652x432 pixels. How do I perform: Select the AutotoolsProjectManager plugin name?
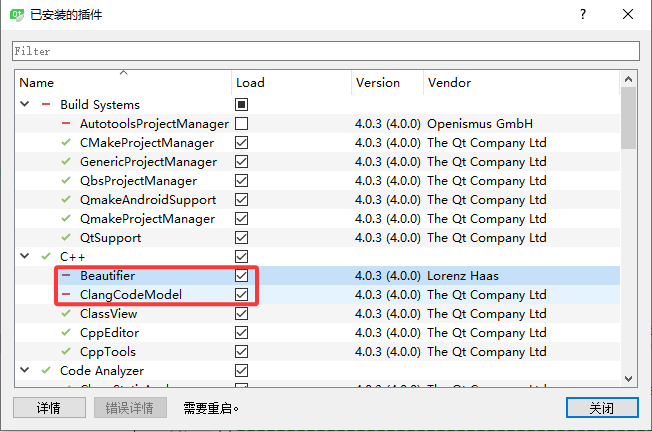[x=154, y=124]
